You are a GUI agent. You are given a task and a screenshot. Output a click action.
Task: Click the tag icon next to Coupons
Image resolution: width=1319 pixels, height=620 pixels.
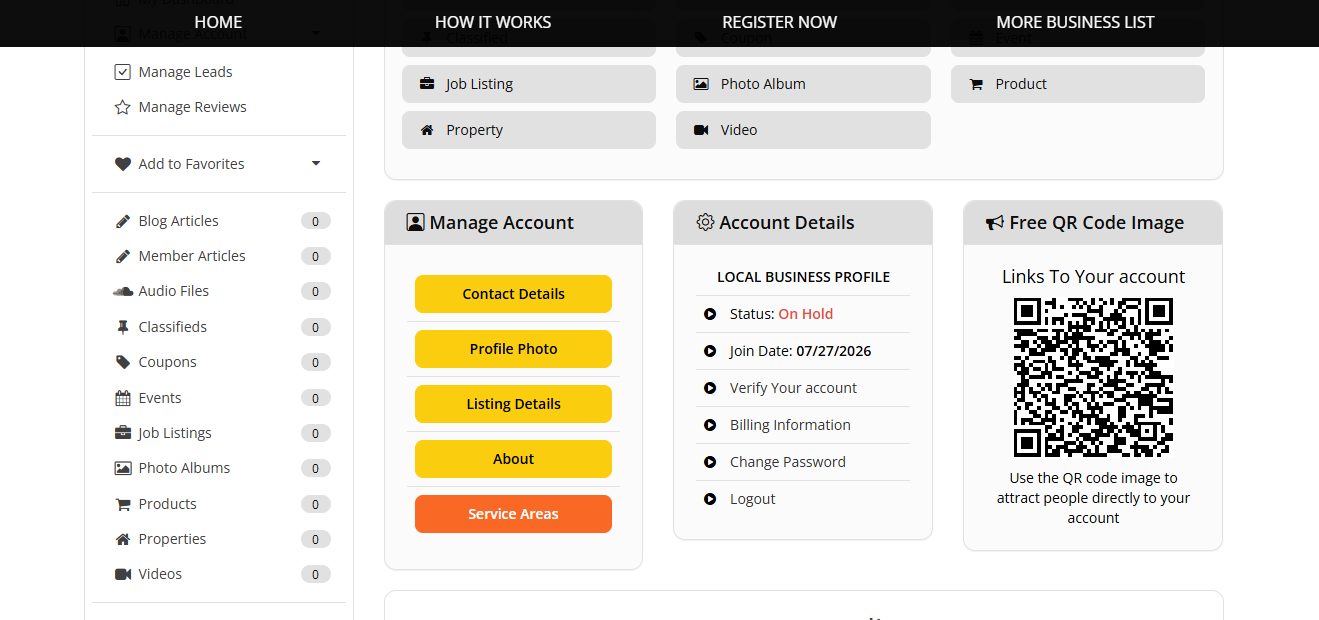[123, 362]
